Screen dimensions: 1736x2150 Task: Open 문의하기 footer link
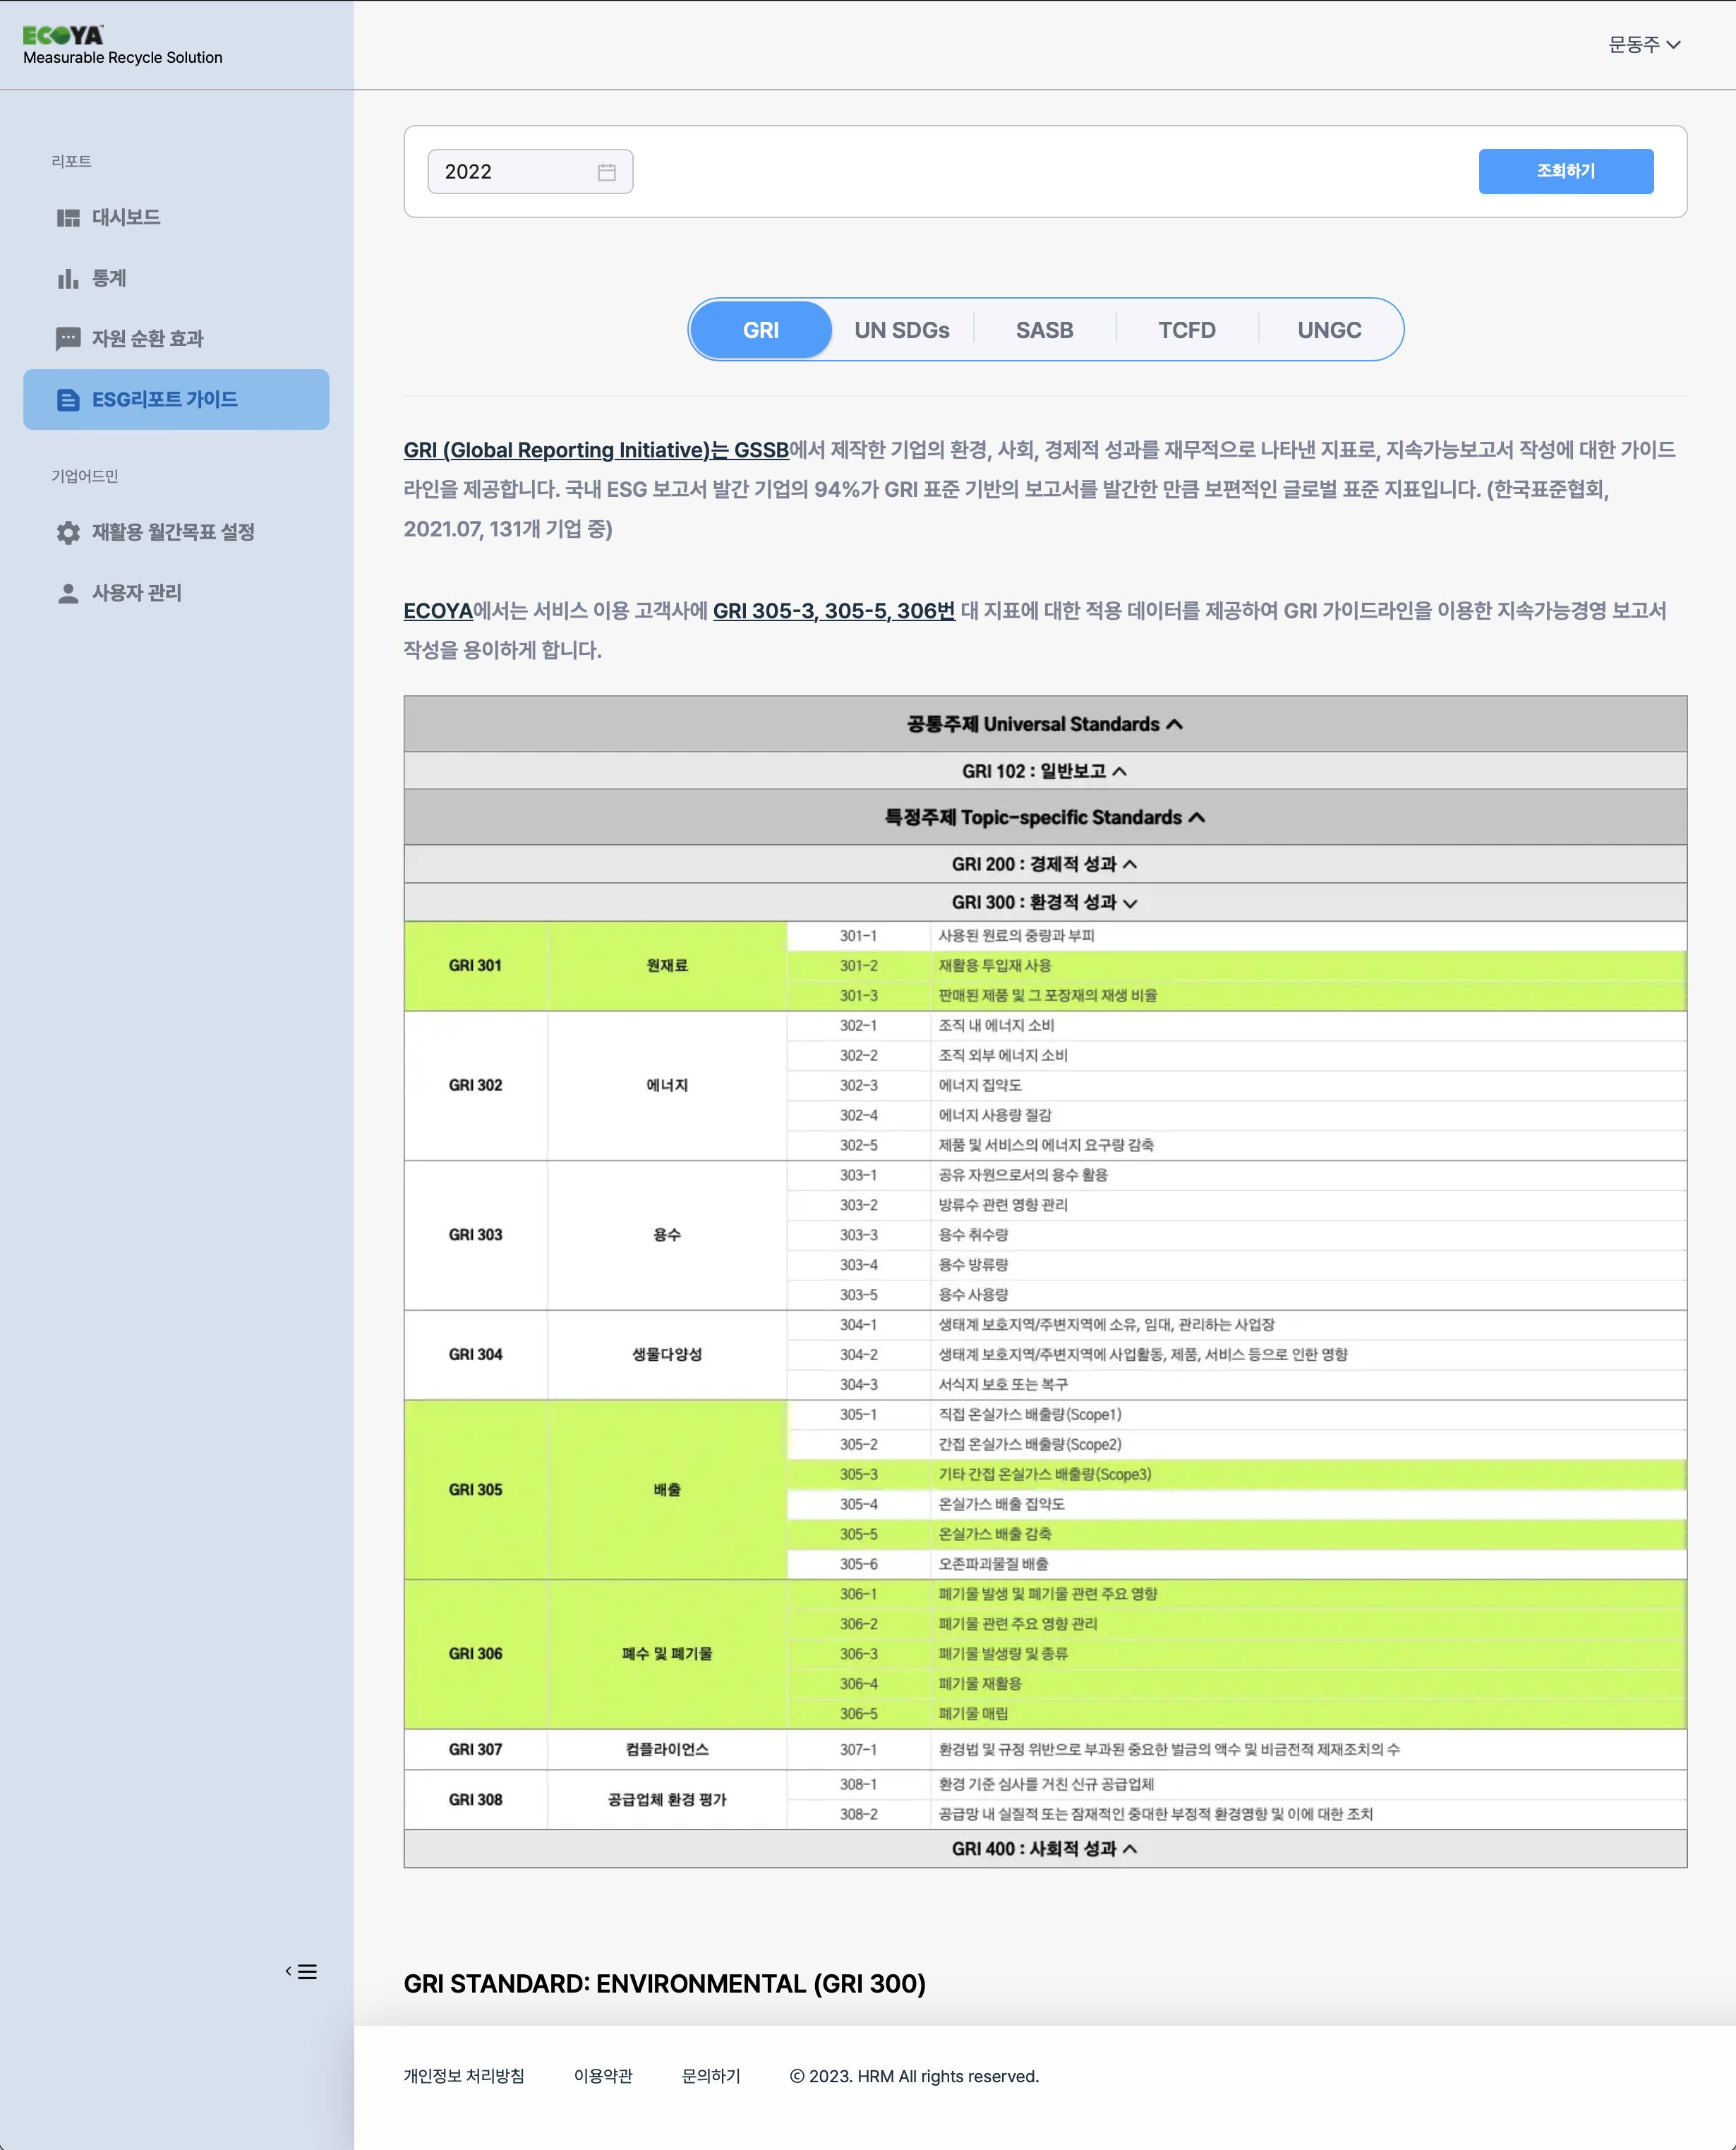(711, 2076)
